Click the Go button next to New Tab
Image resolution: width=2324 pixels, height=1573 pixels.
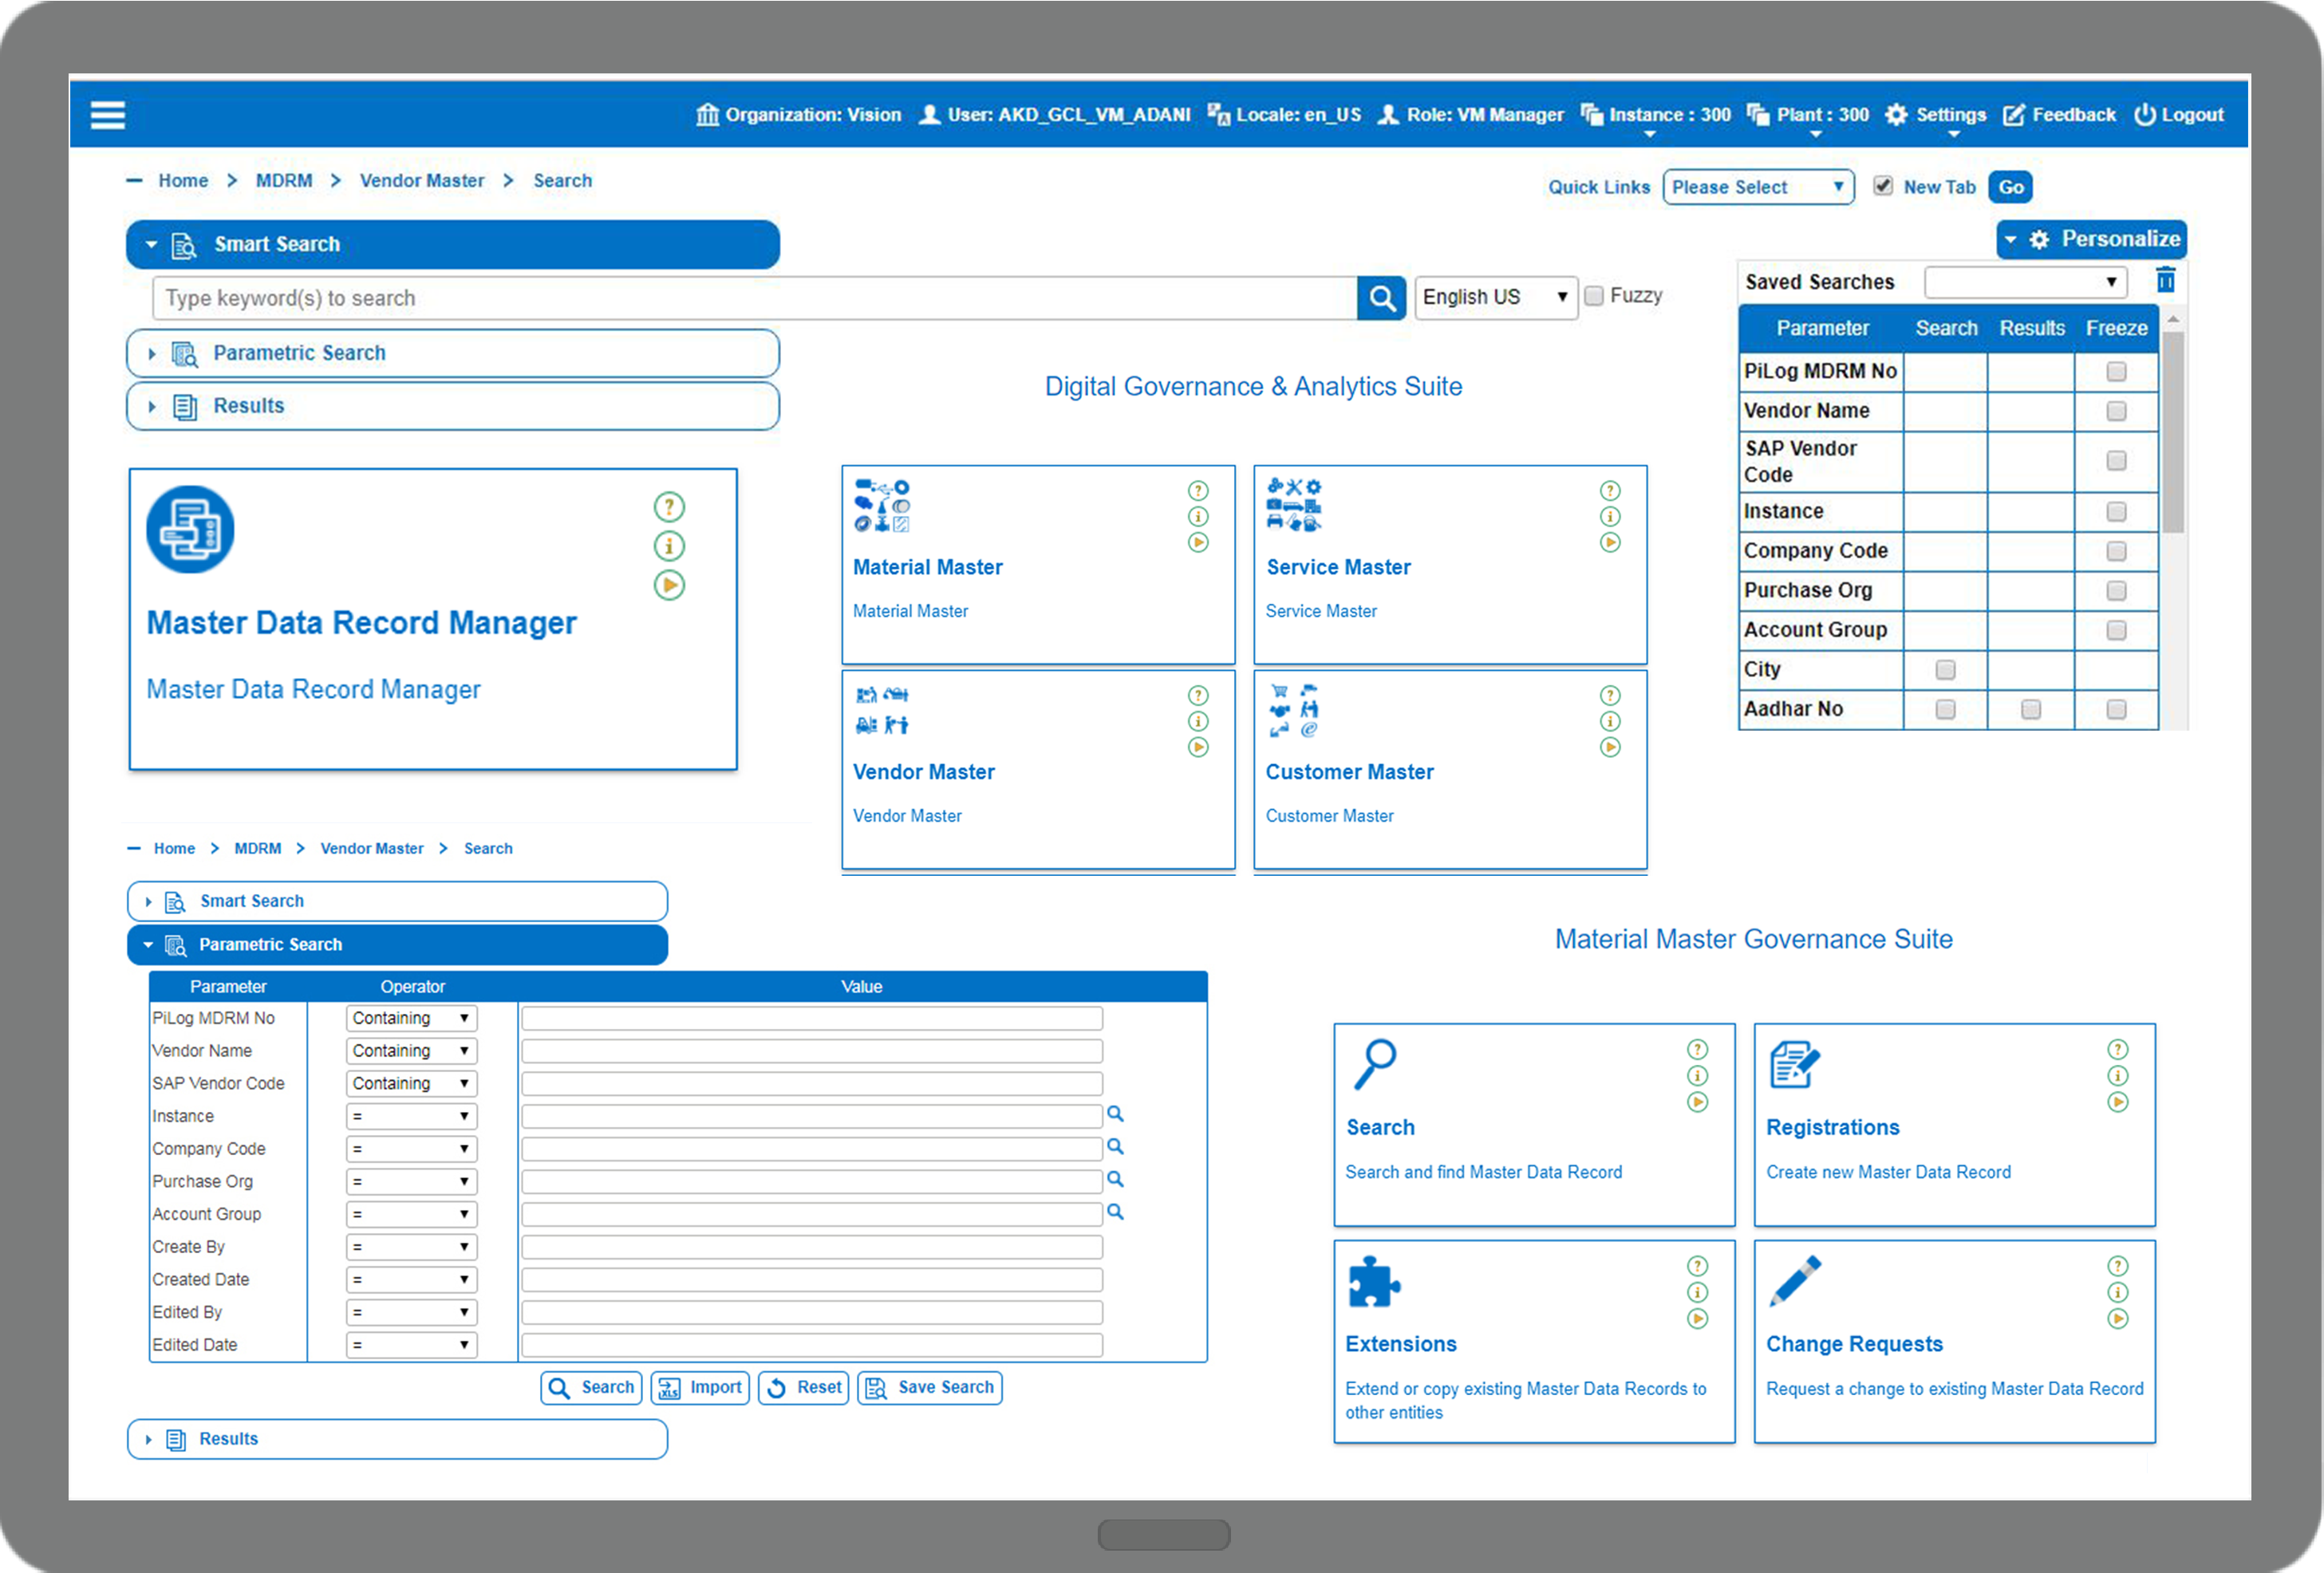click(x=2011, y=187)
